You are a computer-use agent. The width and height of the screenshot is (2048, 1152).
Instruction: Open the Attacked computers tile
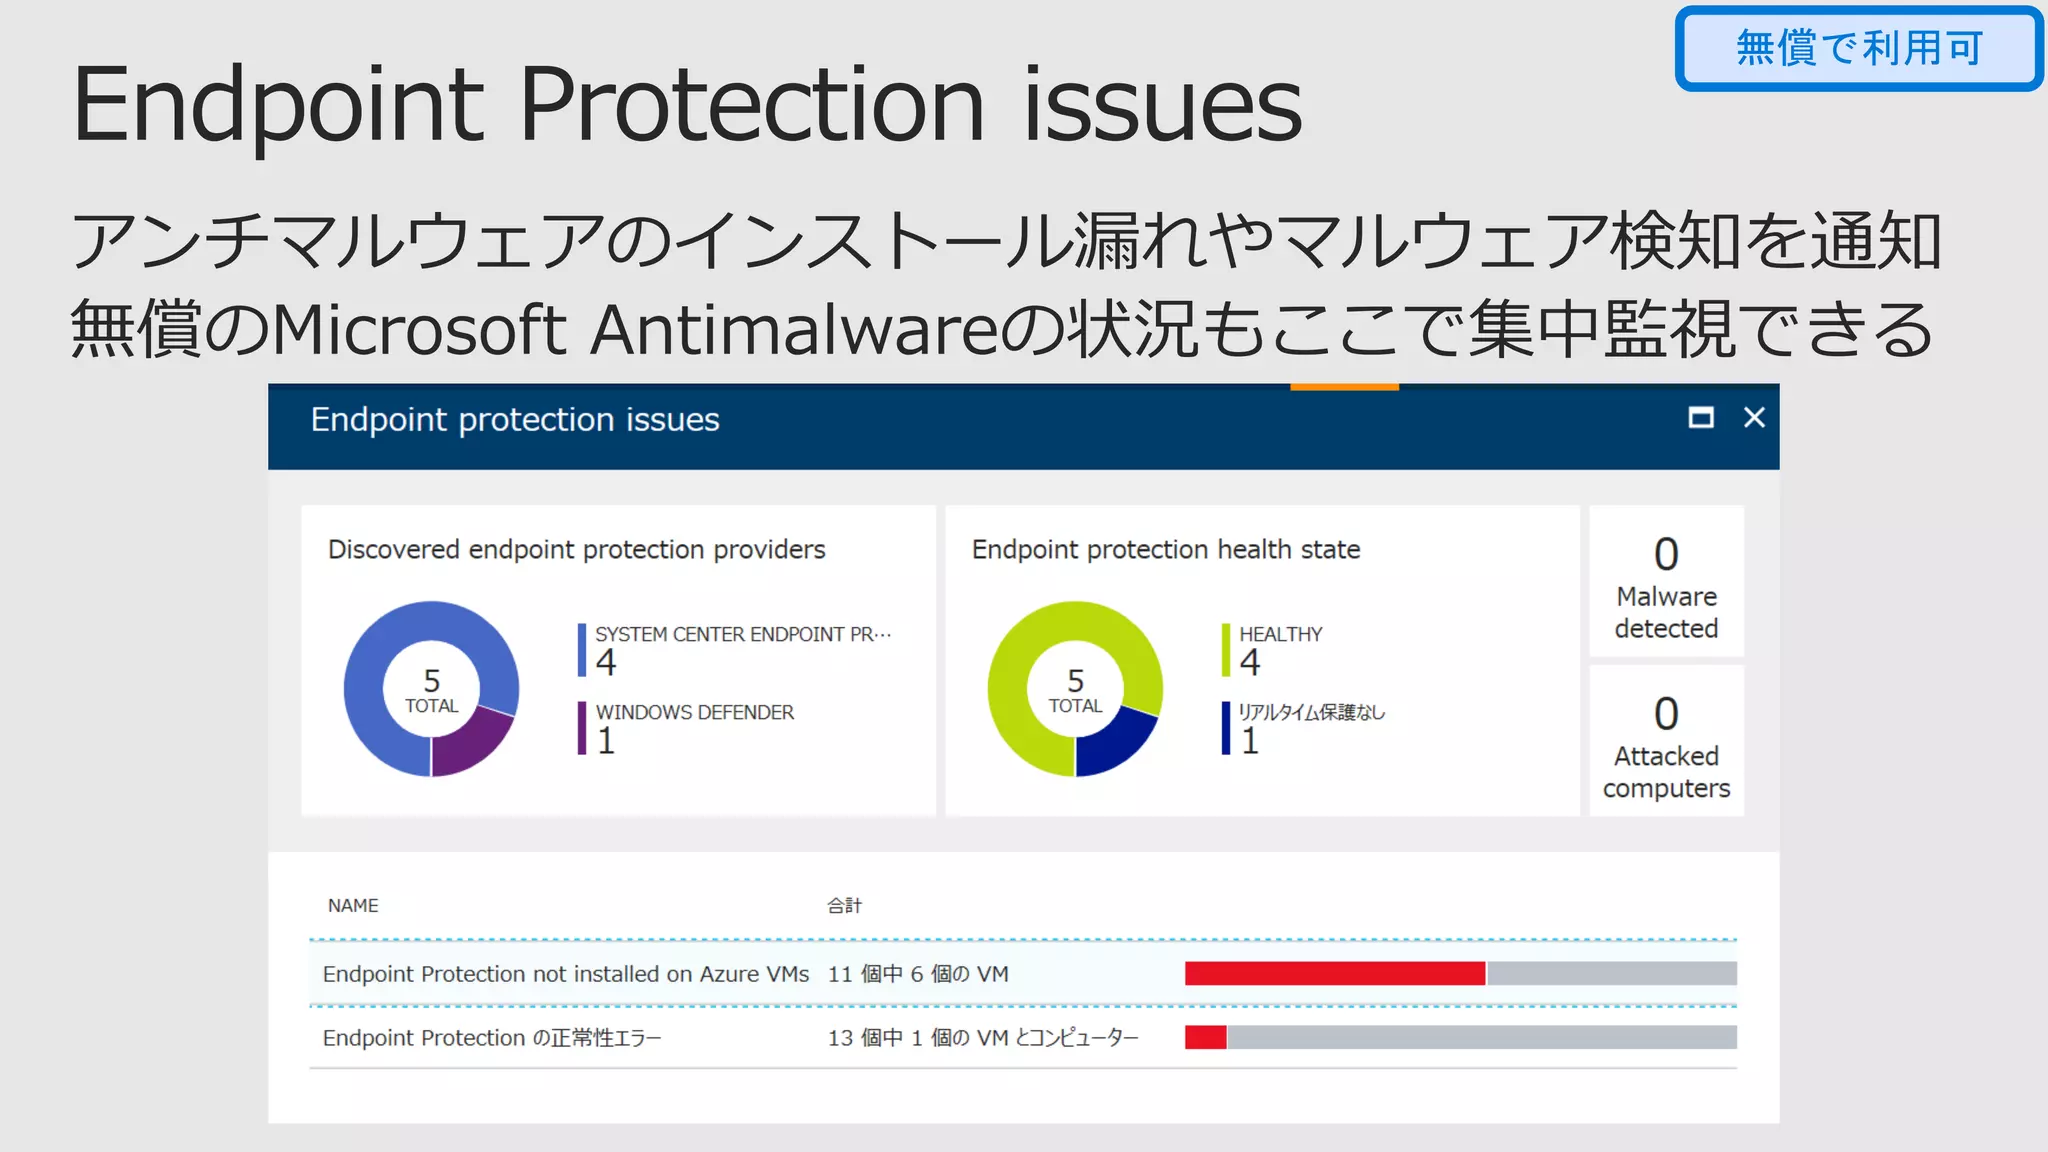pyautogui.click(x=1666, y=742)
